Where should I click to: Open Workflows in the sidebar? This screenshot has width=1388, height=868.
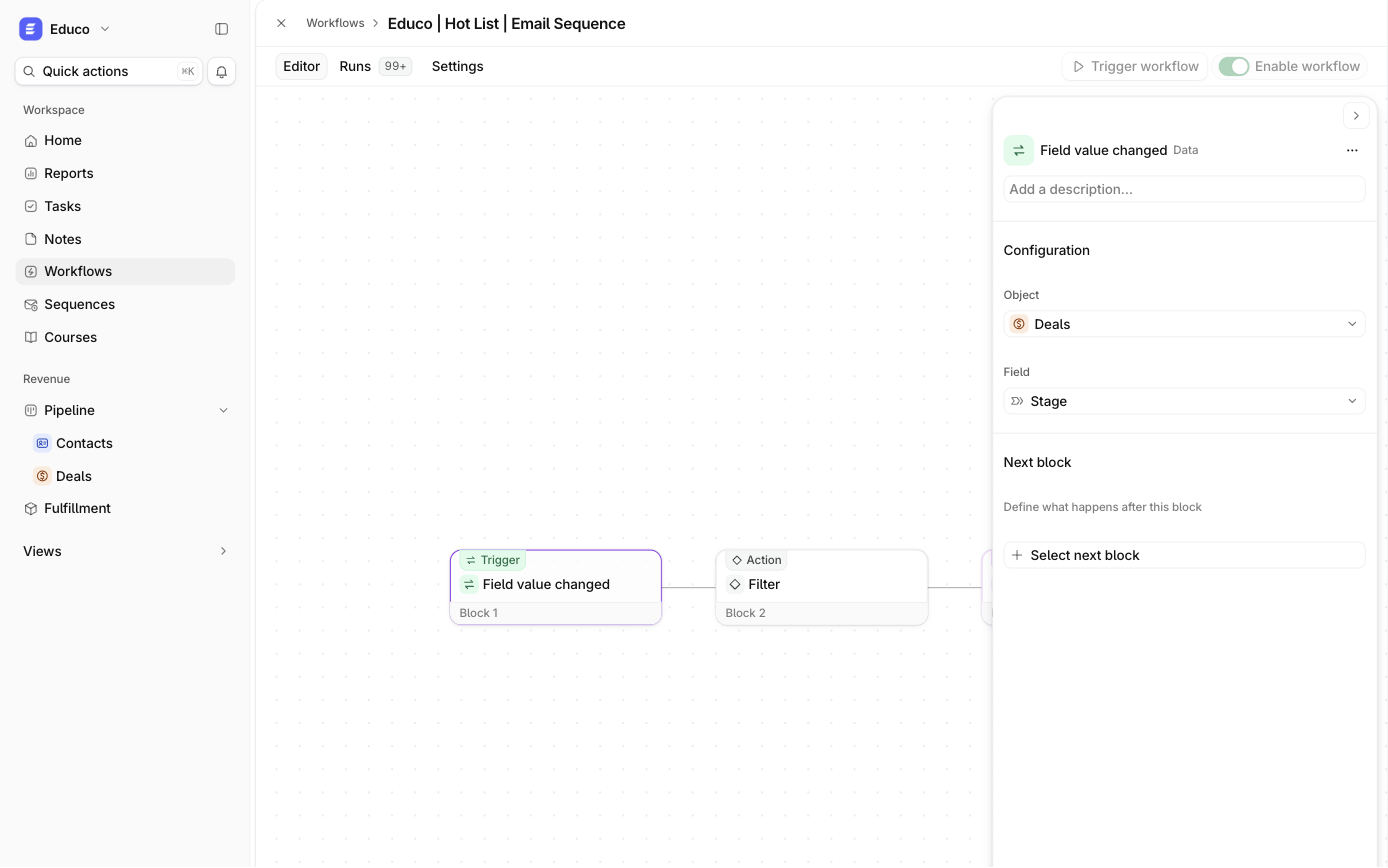tap(125, 272)
